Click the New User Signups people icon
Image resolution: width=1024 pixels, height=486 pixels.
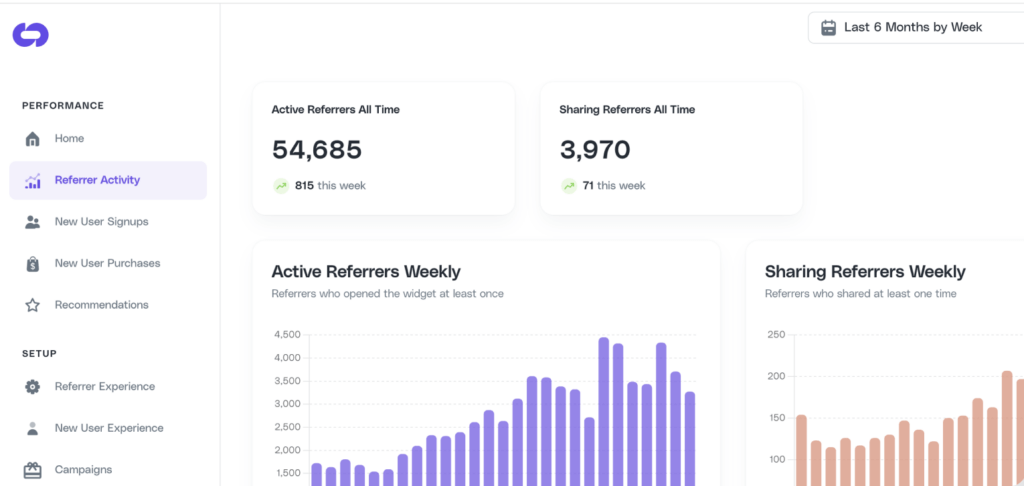pos(32,222)
